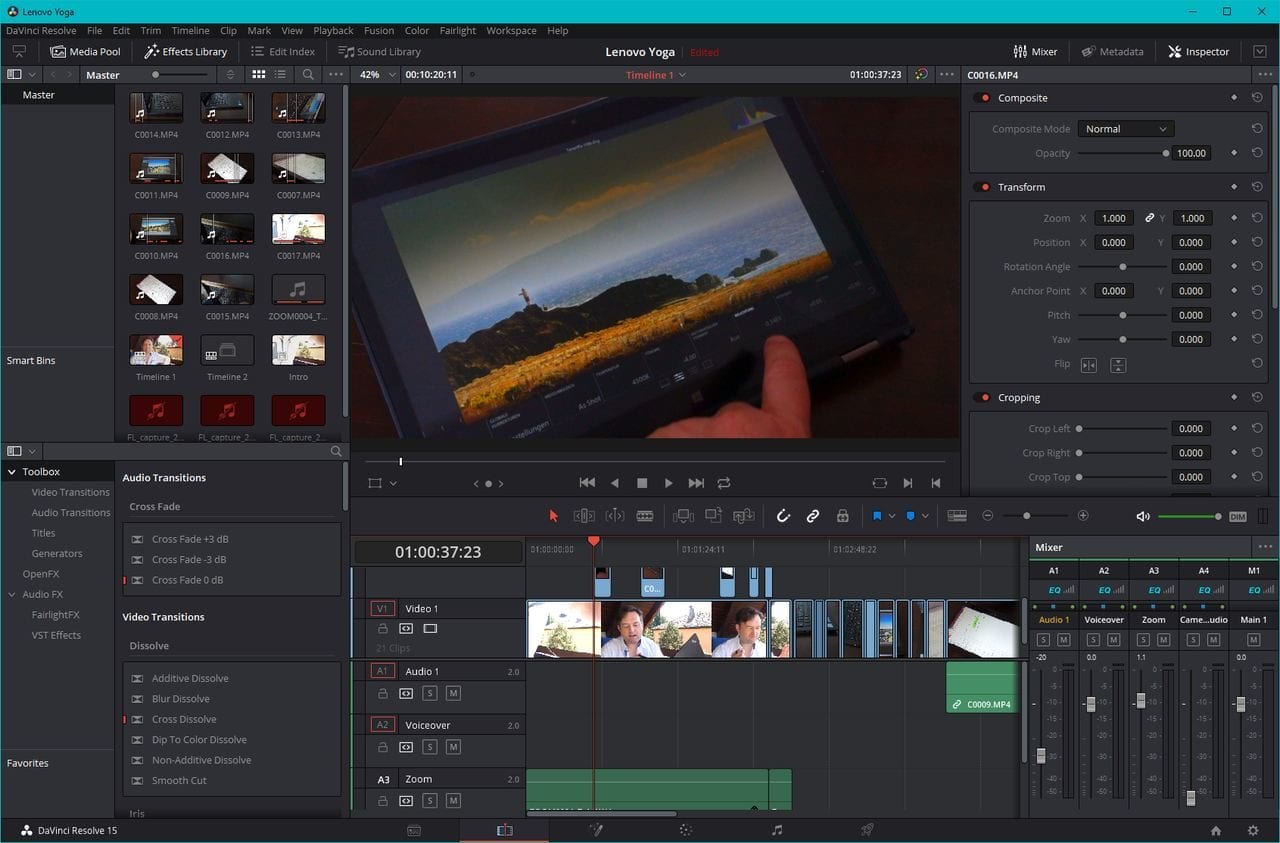Click the Effects Library button
Image resolution: width=1280 pixels, height=843 pixels.
click(186, 52)
